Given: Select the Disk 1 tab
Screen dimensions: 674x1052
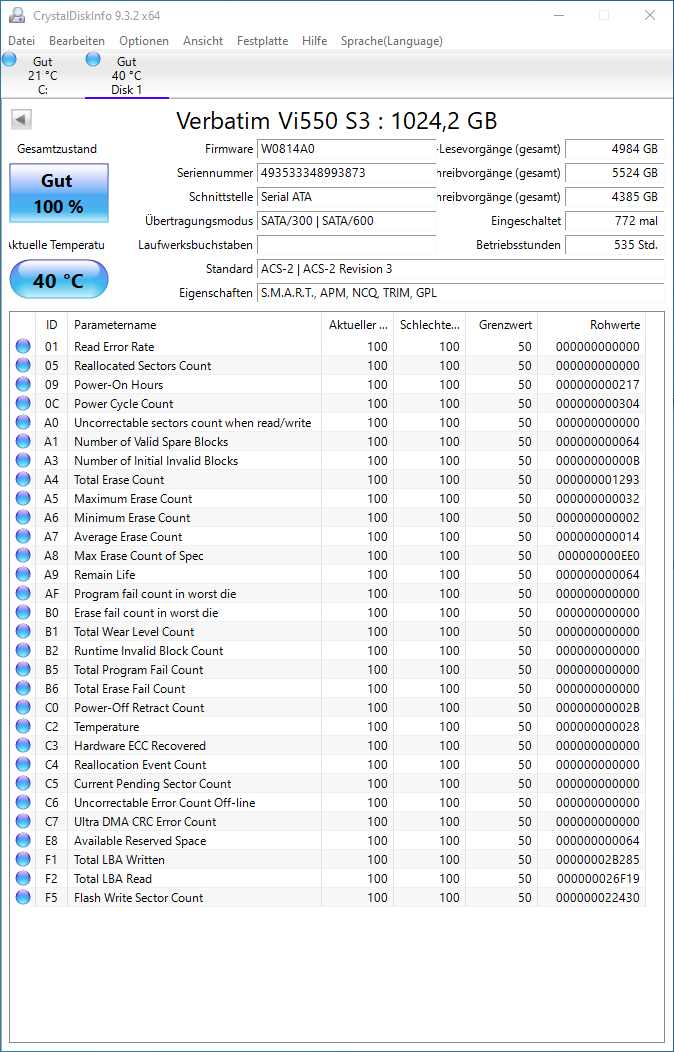Looking at the screenshot, I should 127,75.
